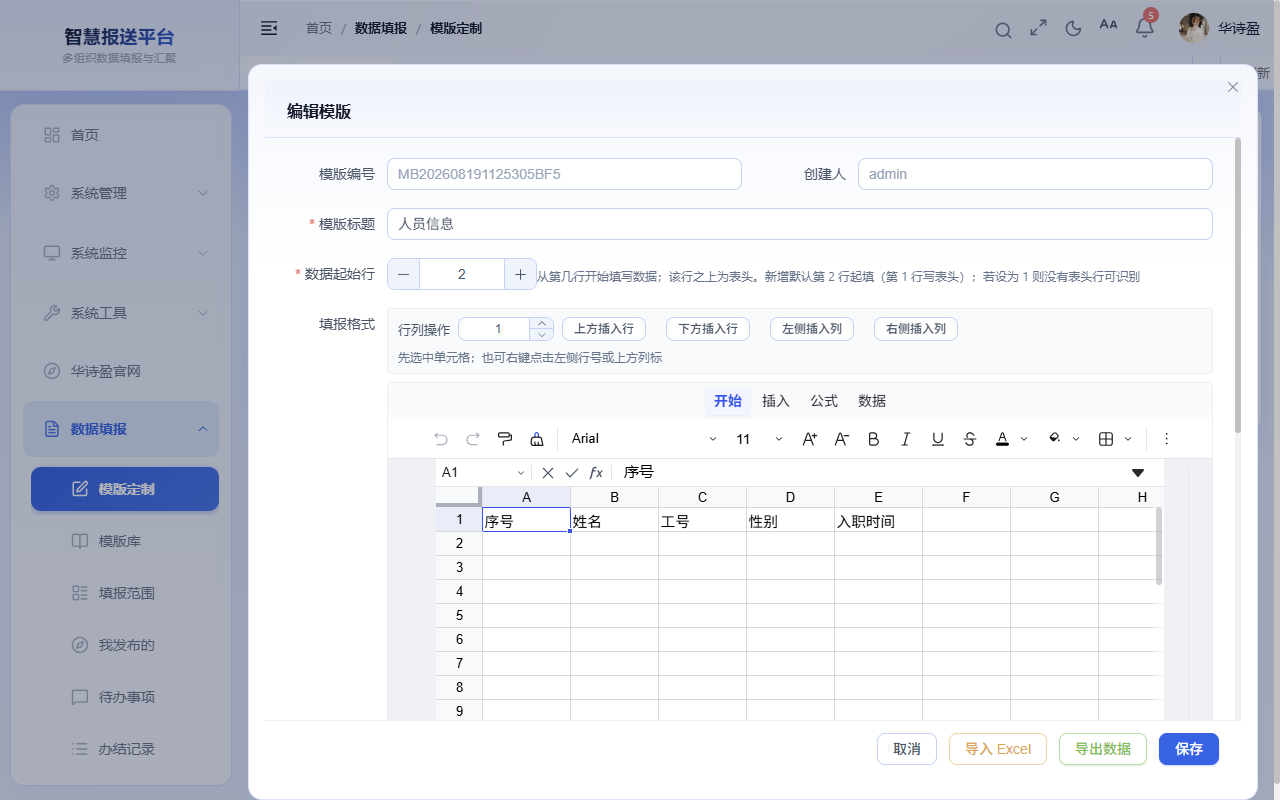Screen dimensions: 1280x800
Task: Switch to the 开始 tab
Action: 728,401
